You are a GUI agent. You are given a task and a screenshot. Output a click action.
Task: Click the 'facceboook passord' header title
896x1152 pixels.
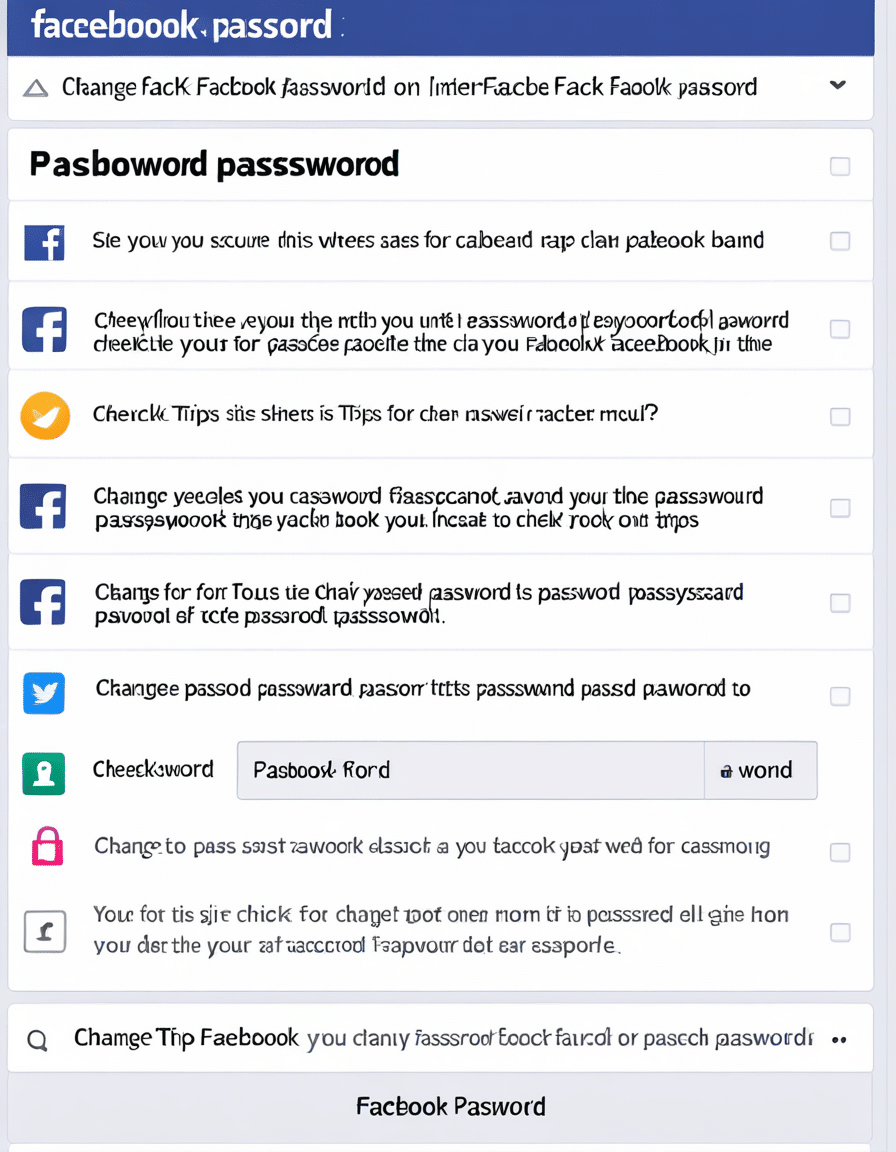tap(181, 25)
